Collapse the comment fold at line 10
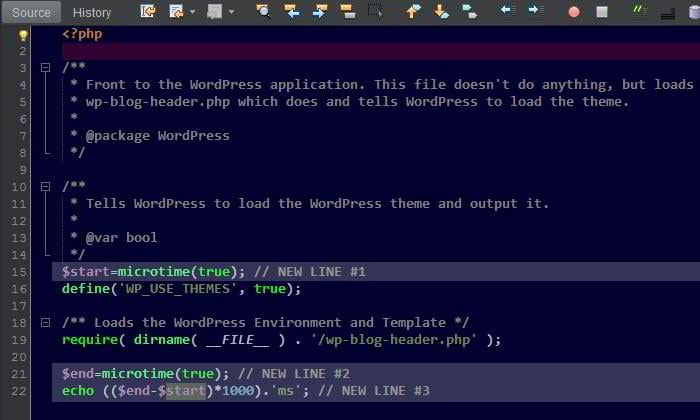The width and height of the screenshot is (700, 420). (x=45, y=186)
